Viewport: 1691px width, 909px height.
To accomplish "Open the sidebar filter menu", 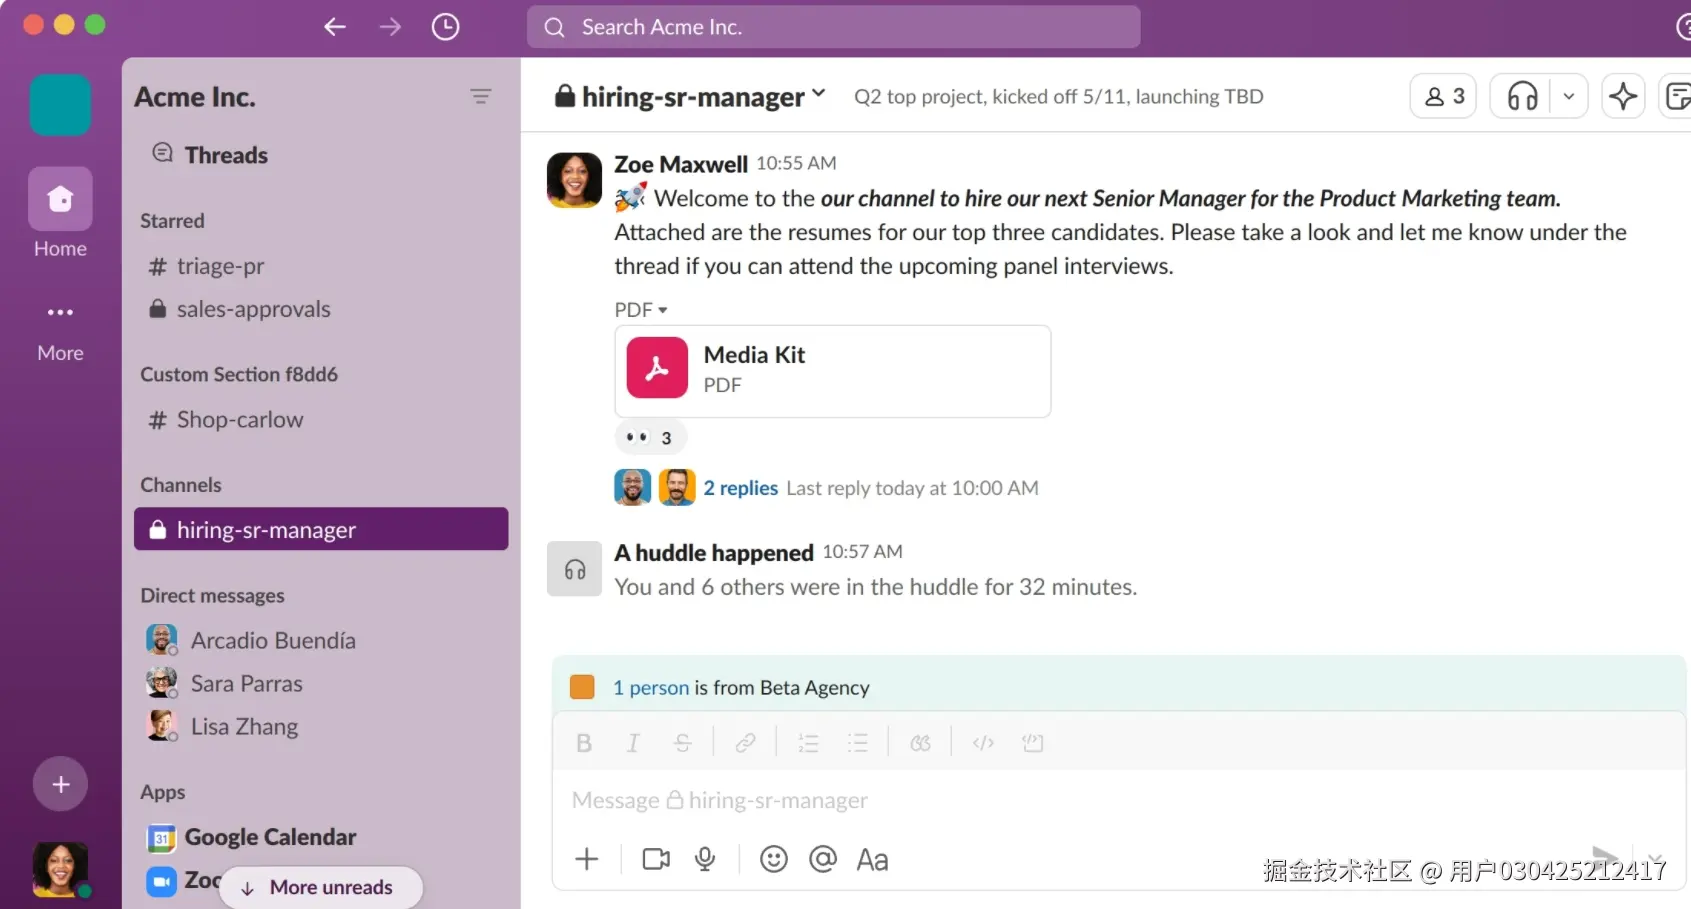I will coord(482,96).
